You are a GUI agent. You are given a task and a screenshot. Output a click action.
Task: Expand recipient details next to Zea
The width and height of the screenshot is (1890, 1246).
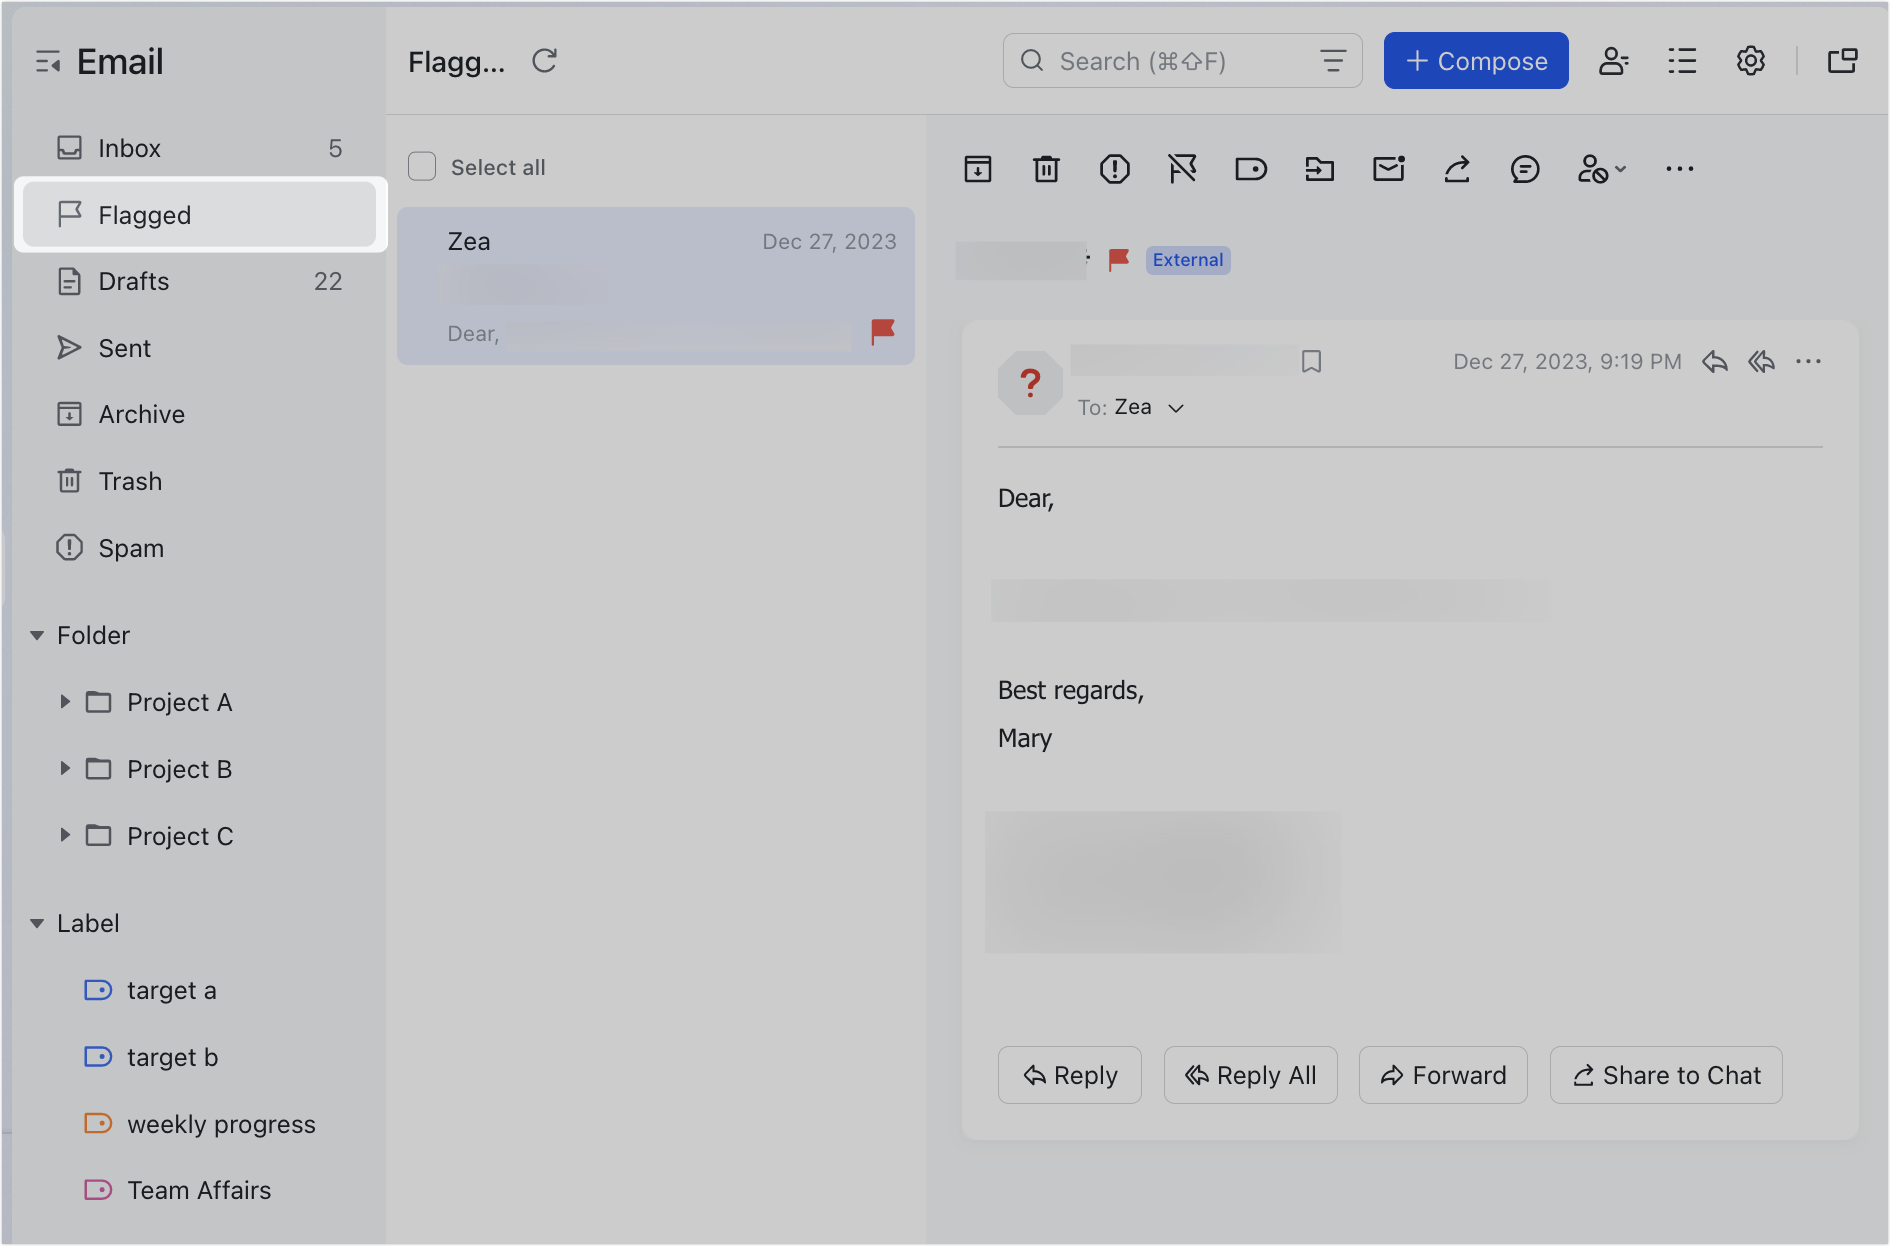(x=1176, y=407)
